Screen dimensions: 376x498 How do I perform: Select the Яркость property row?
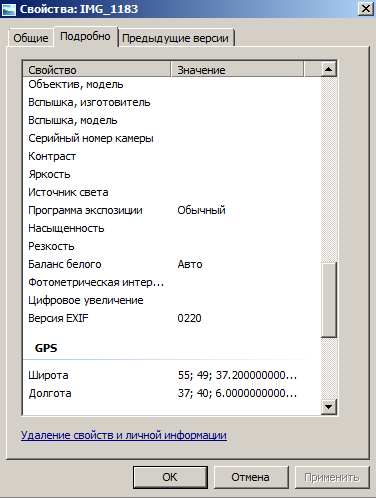coord(172,174)
